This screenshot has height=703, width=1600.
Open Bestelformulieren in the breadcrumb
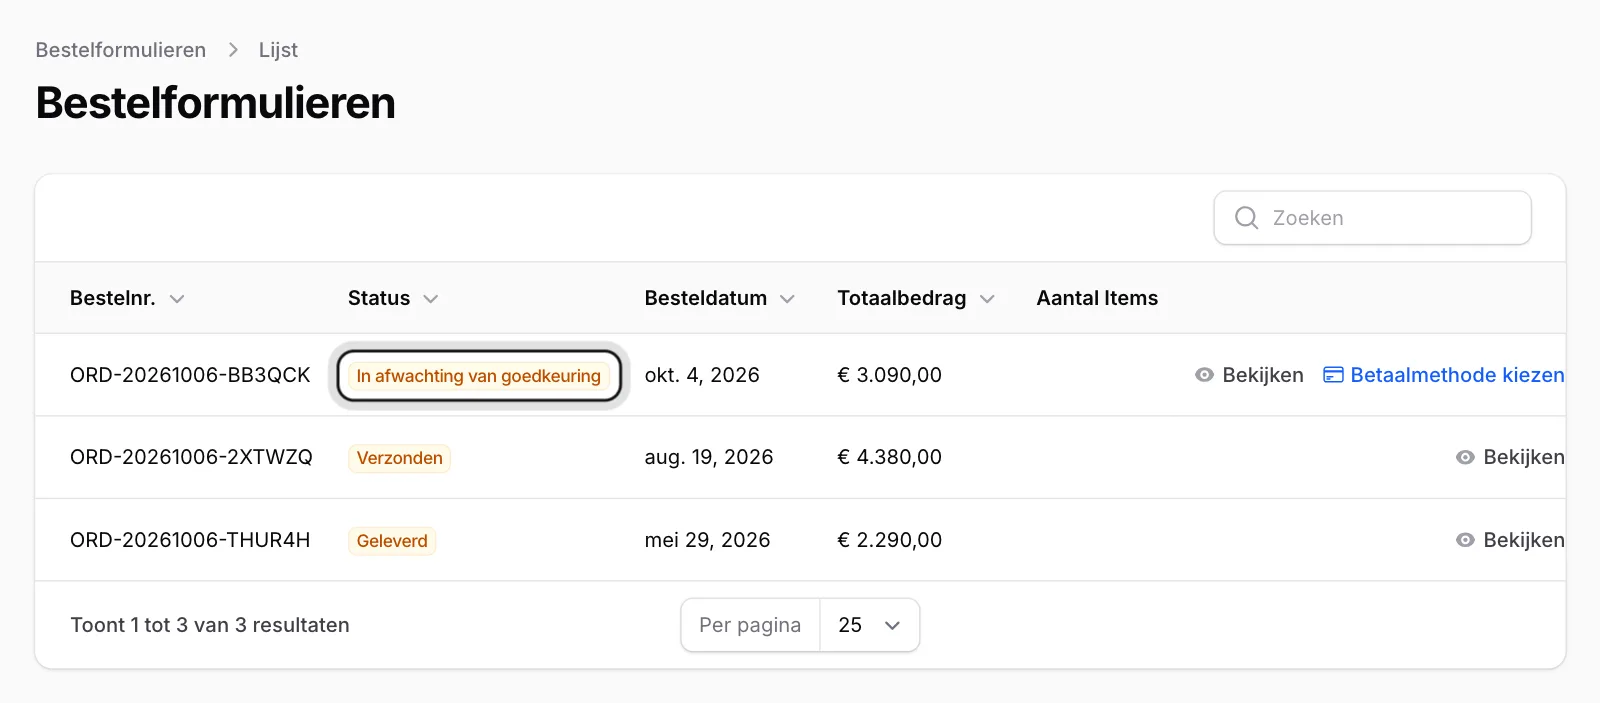(x=121, y=50)
